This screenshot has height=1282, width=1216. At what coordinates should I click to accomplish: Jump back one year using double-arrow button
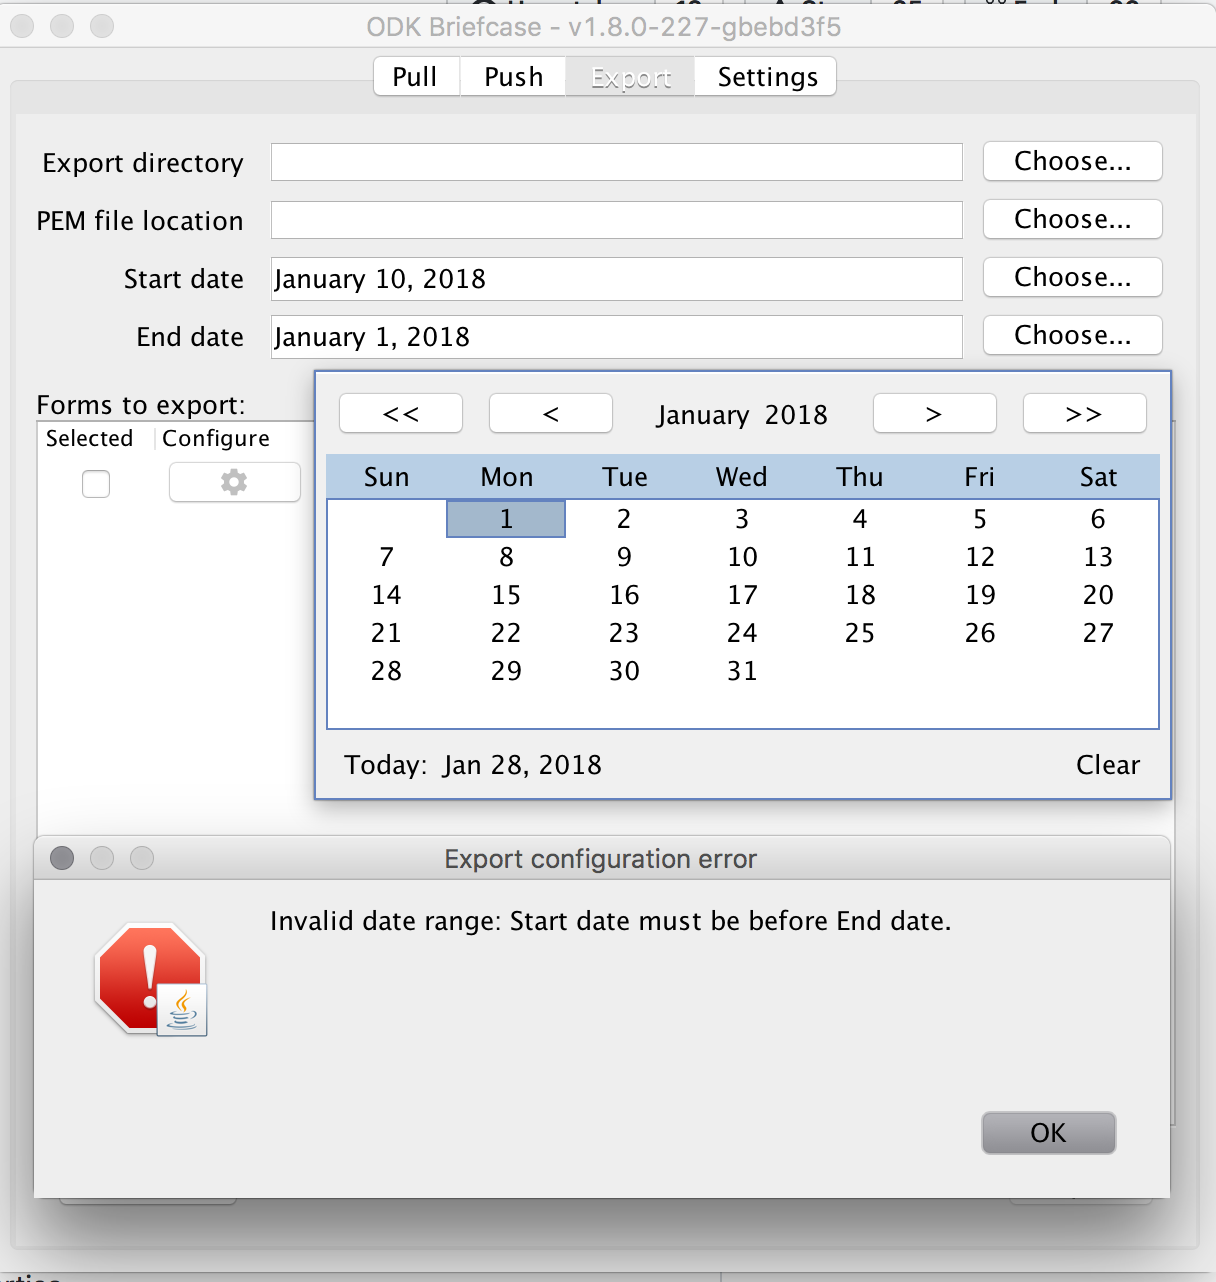tap(400, 413)
